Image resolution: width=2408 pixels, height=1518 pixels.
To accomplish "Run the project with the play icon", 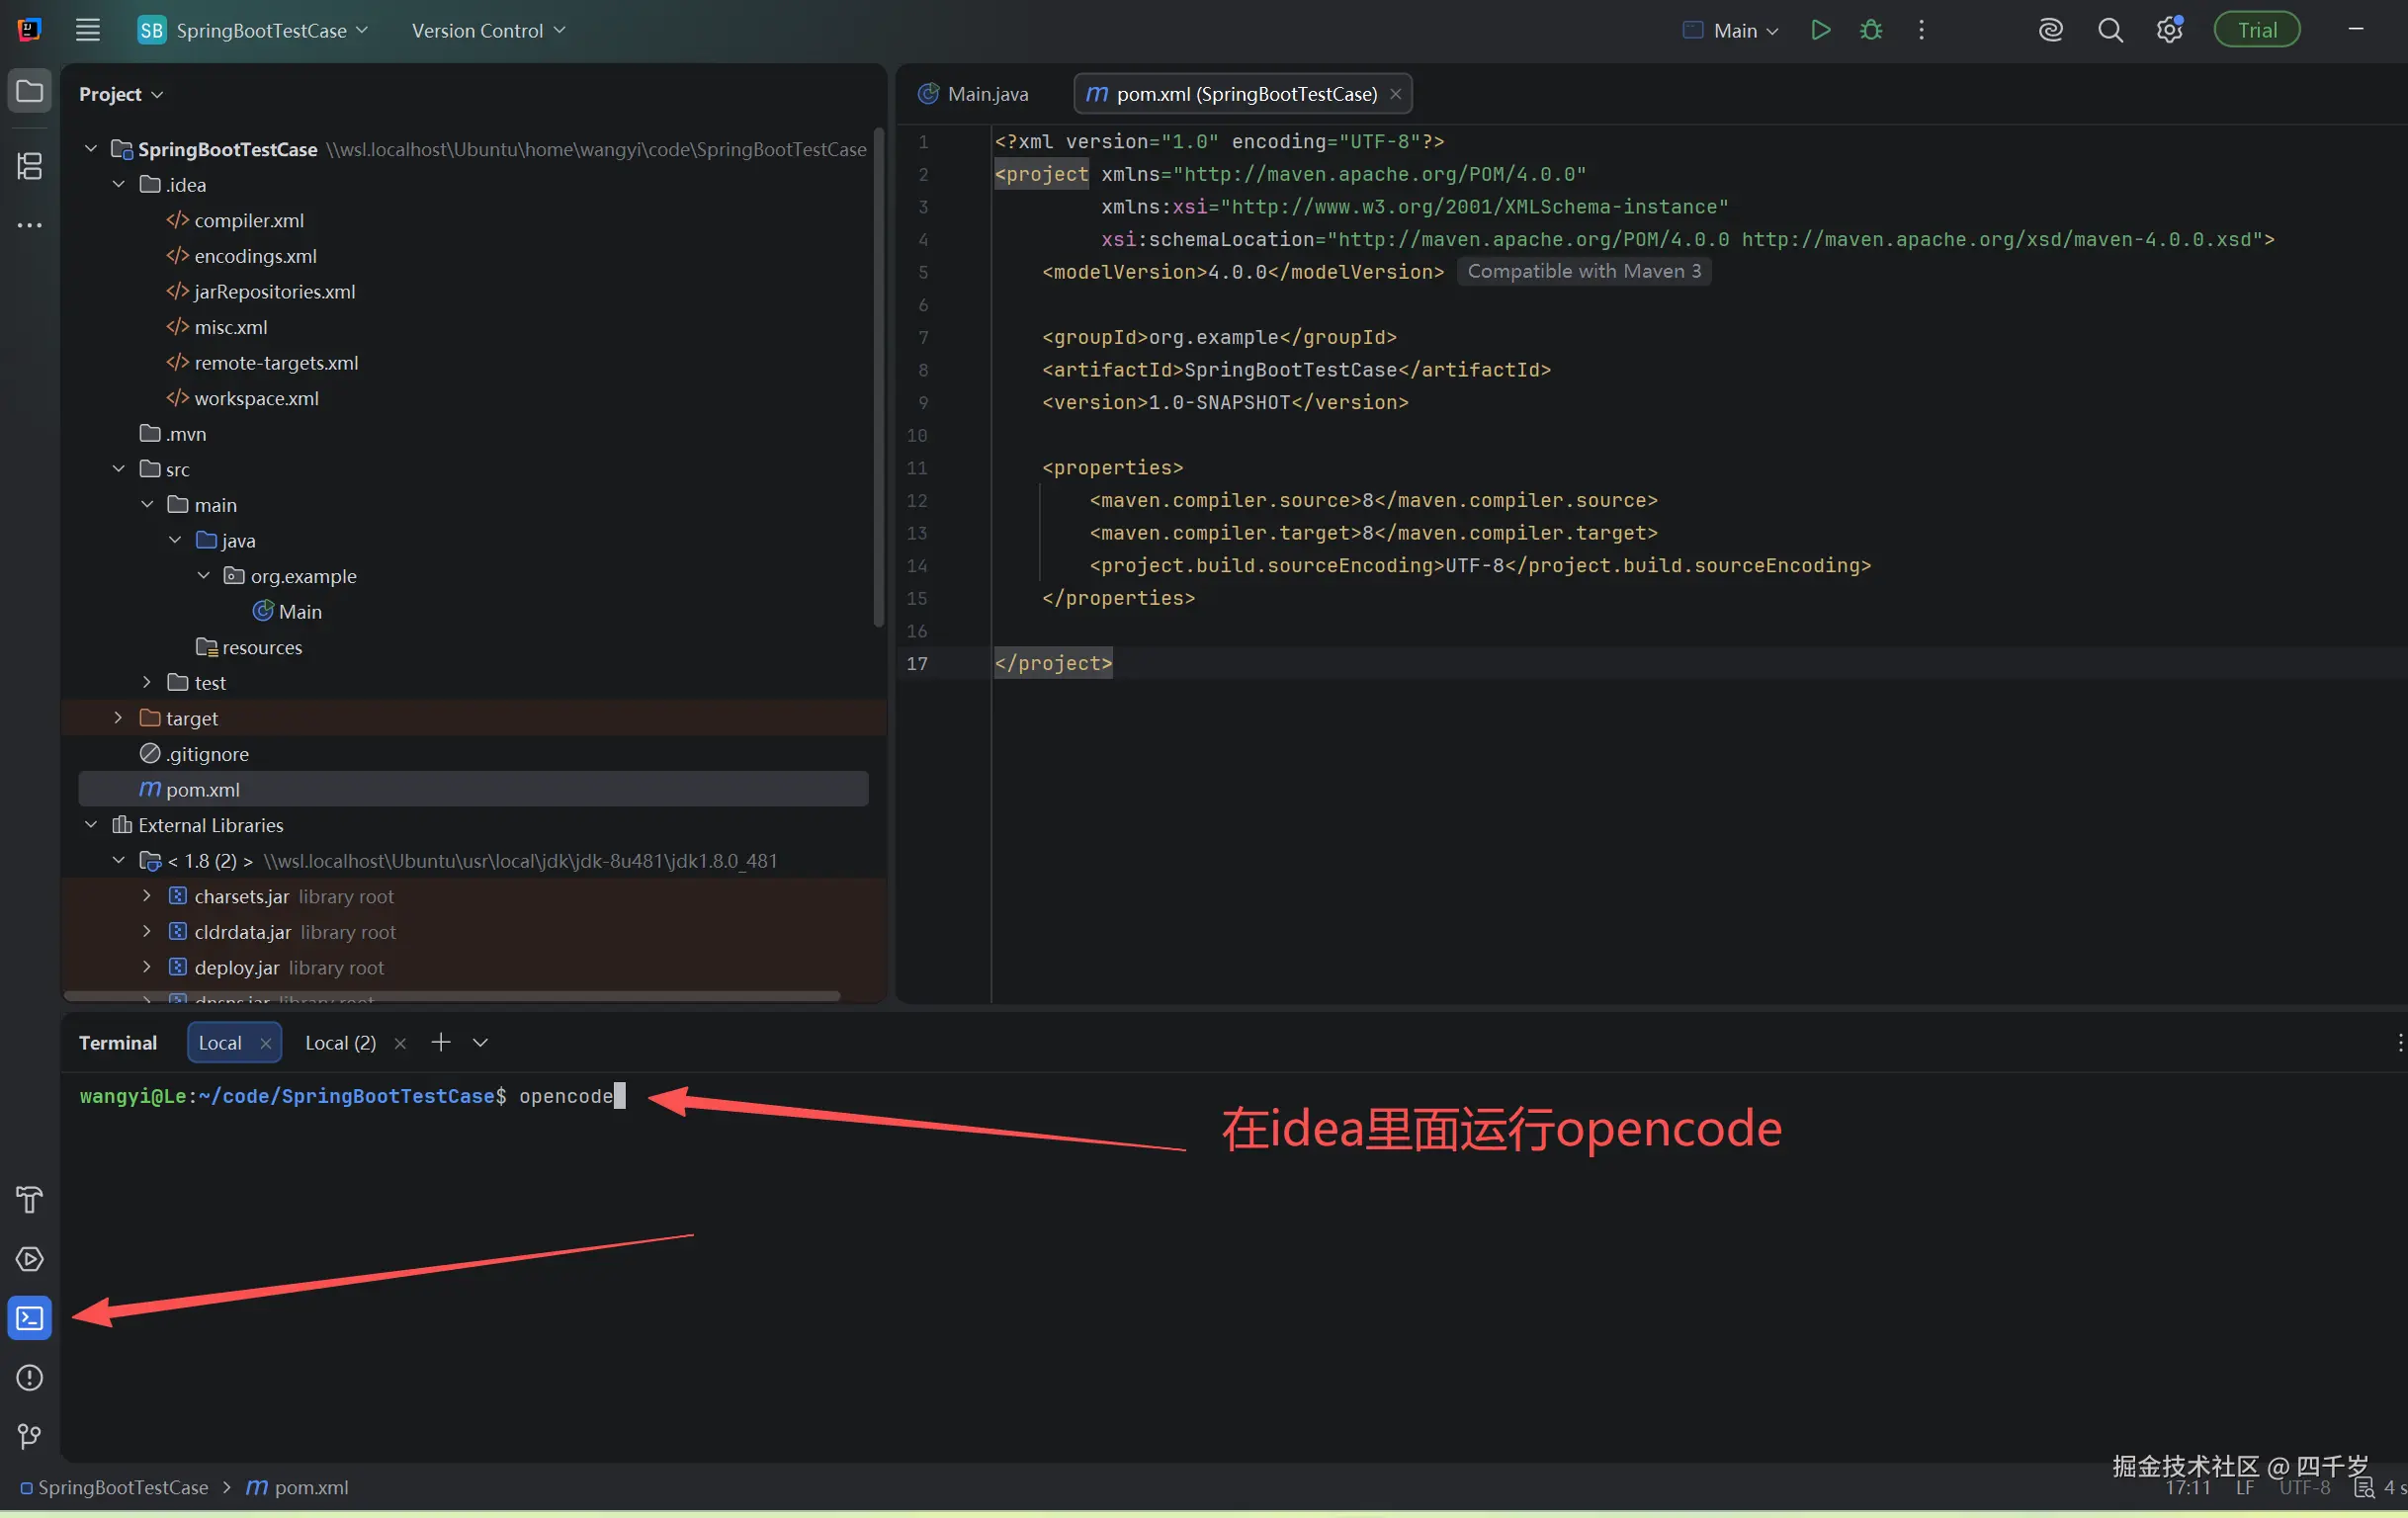I will click(x=1819, y=29).
